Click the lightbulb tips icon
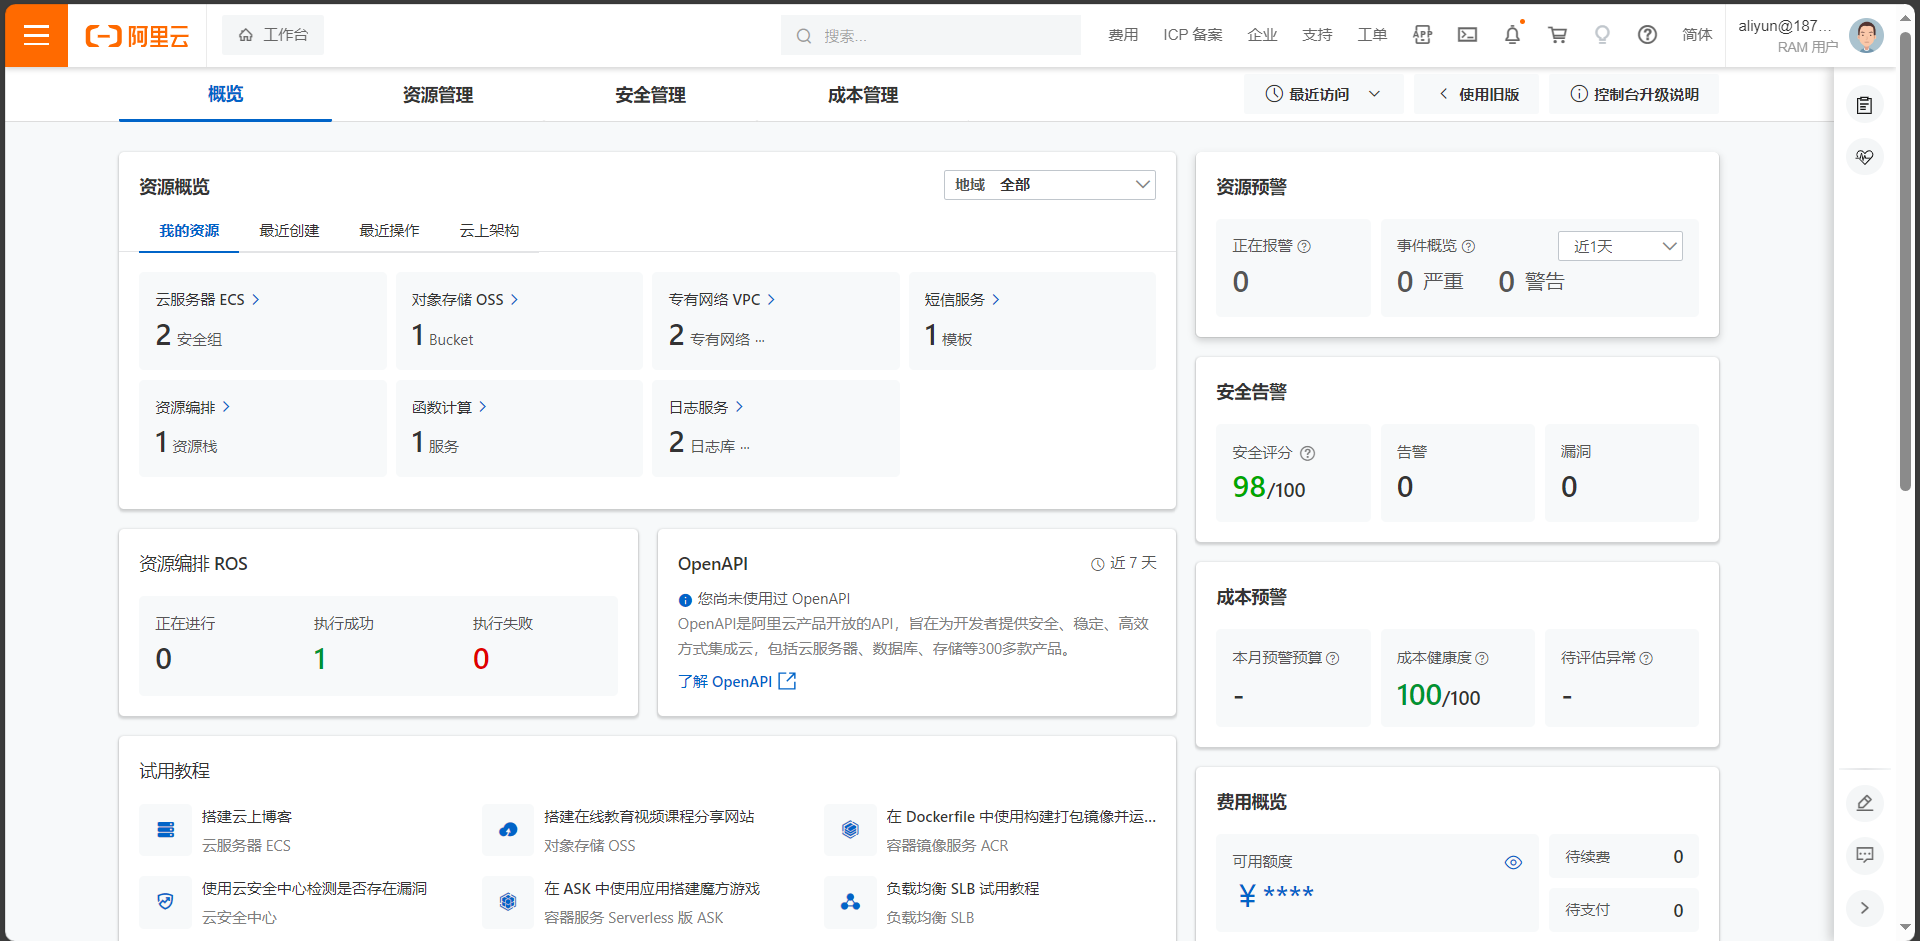 pyautogui.click(x=1602, y=35)
